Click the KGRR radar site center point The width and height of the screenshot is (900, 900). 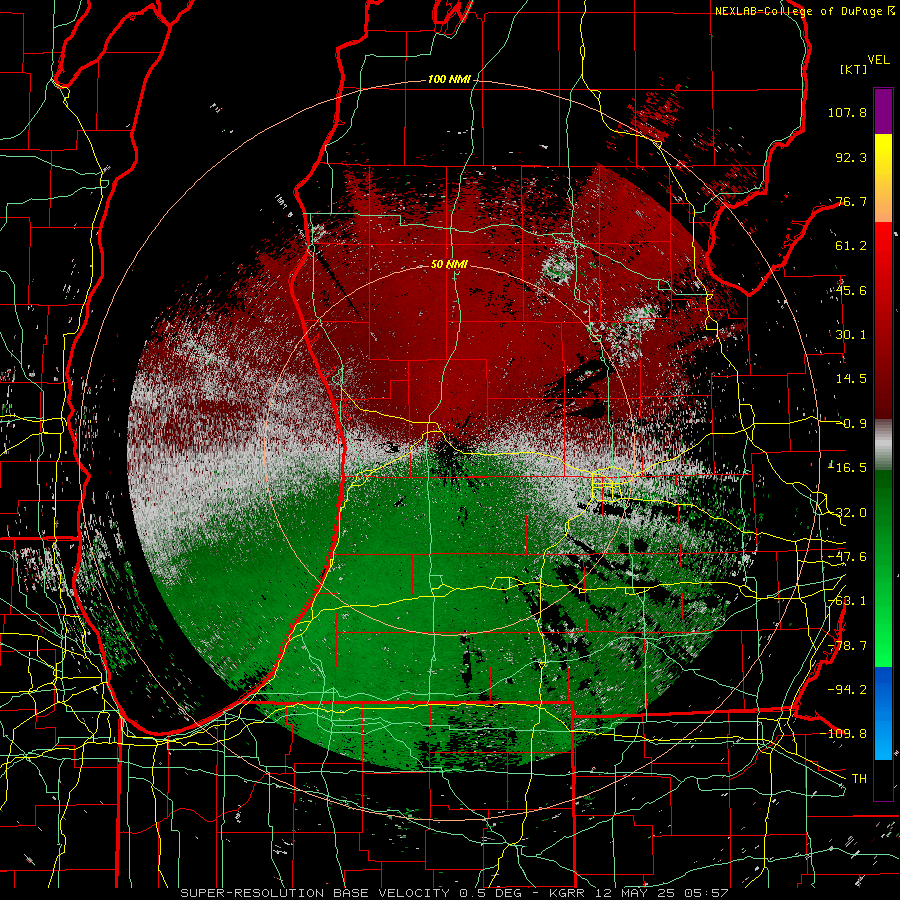click(449, 450)
